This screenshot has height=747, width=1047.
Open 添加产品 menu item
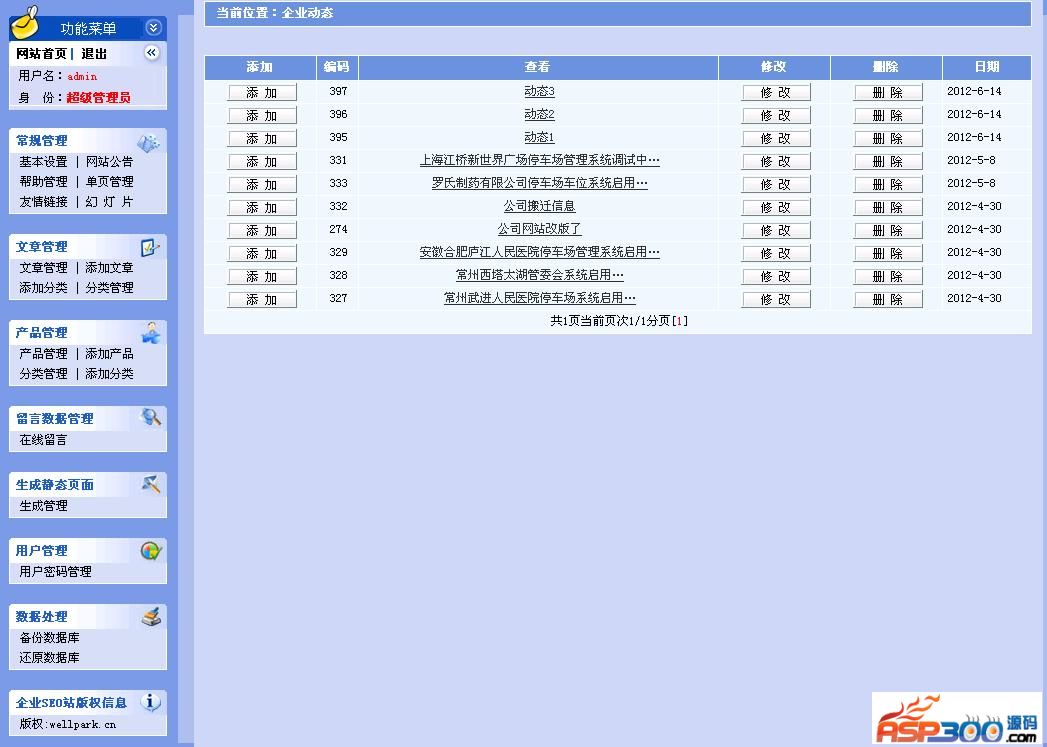pyautogui.click(x=110, y=354)
